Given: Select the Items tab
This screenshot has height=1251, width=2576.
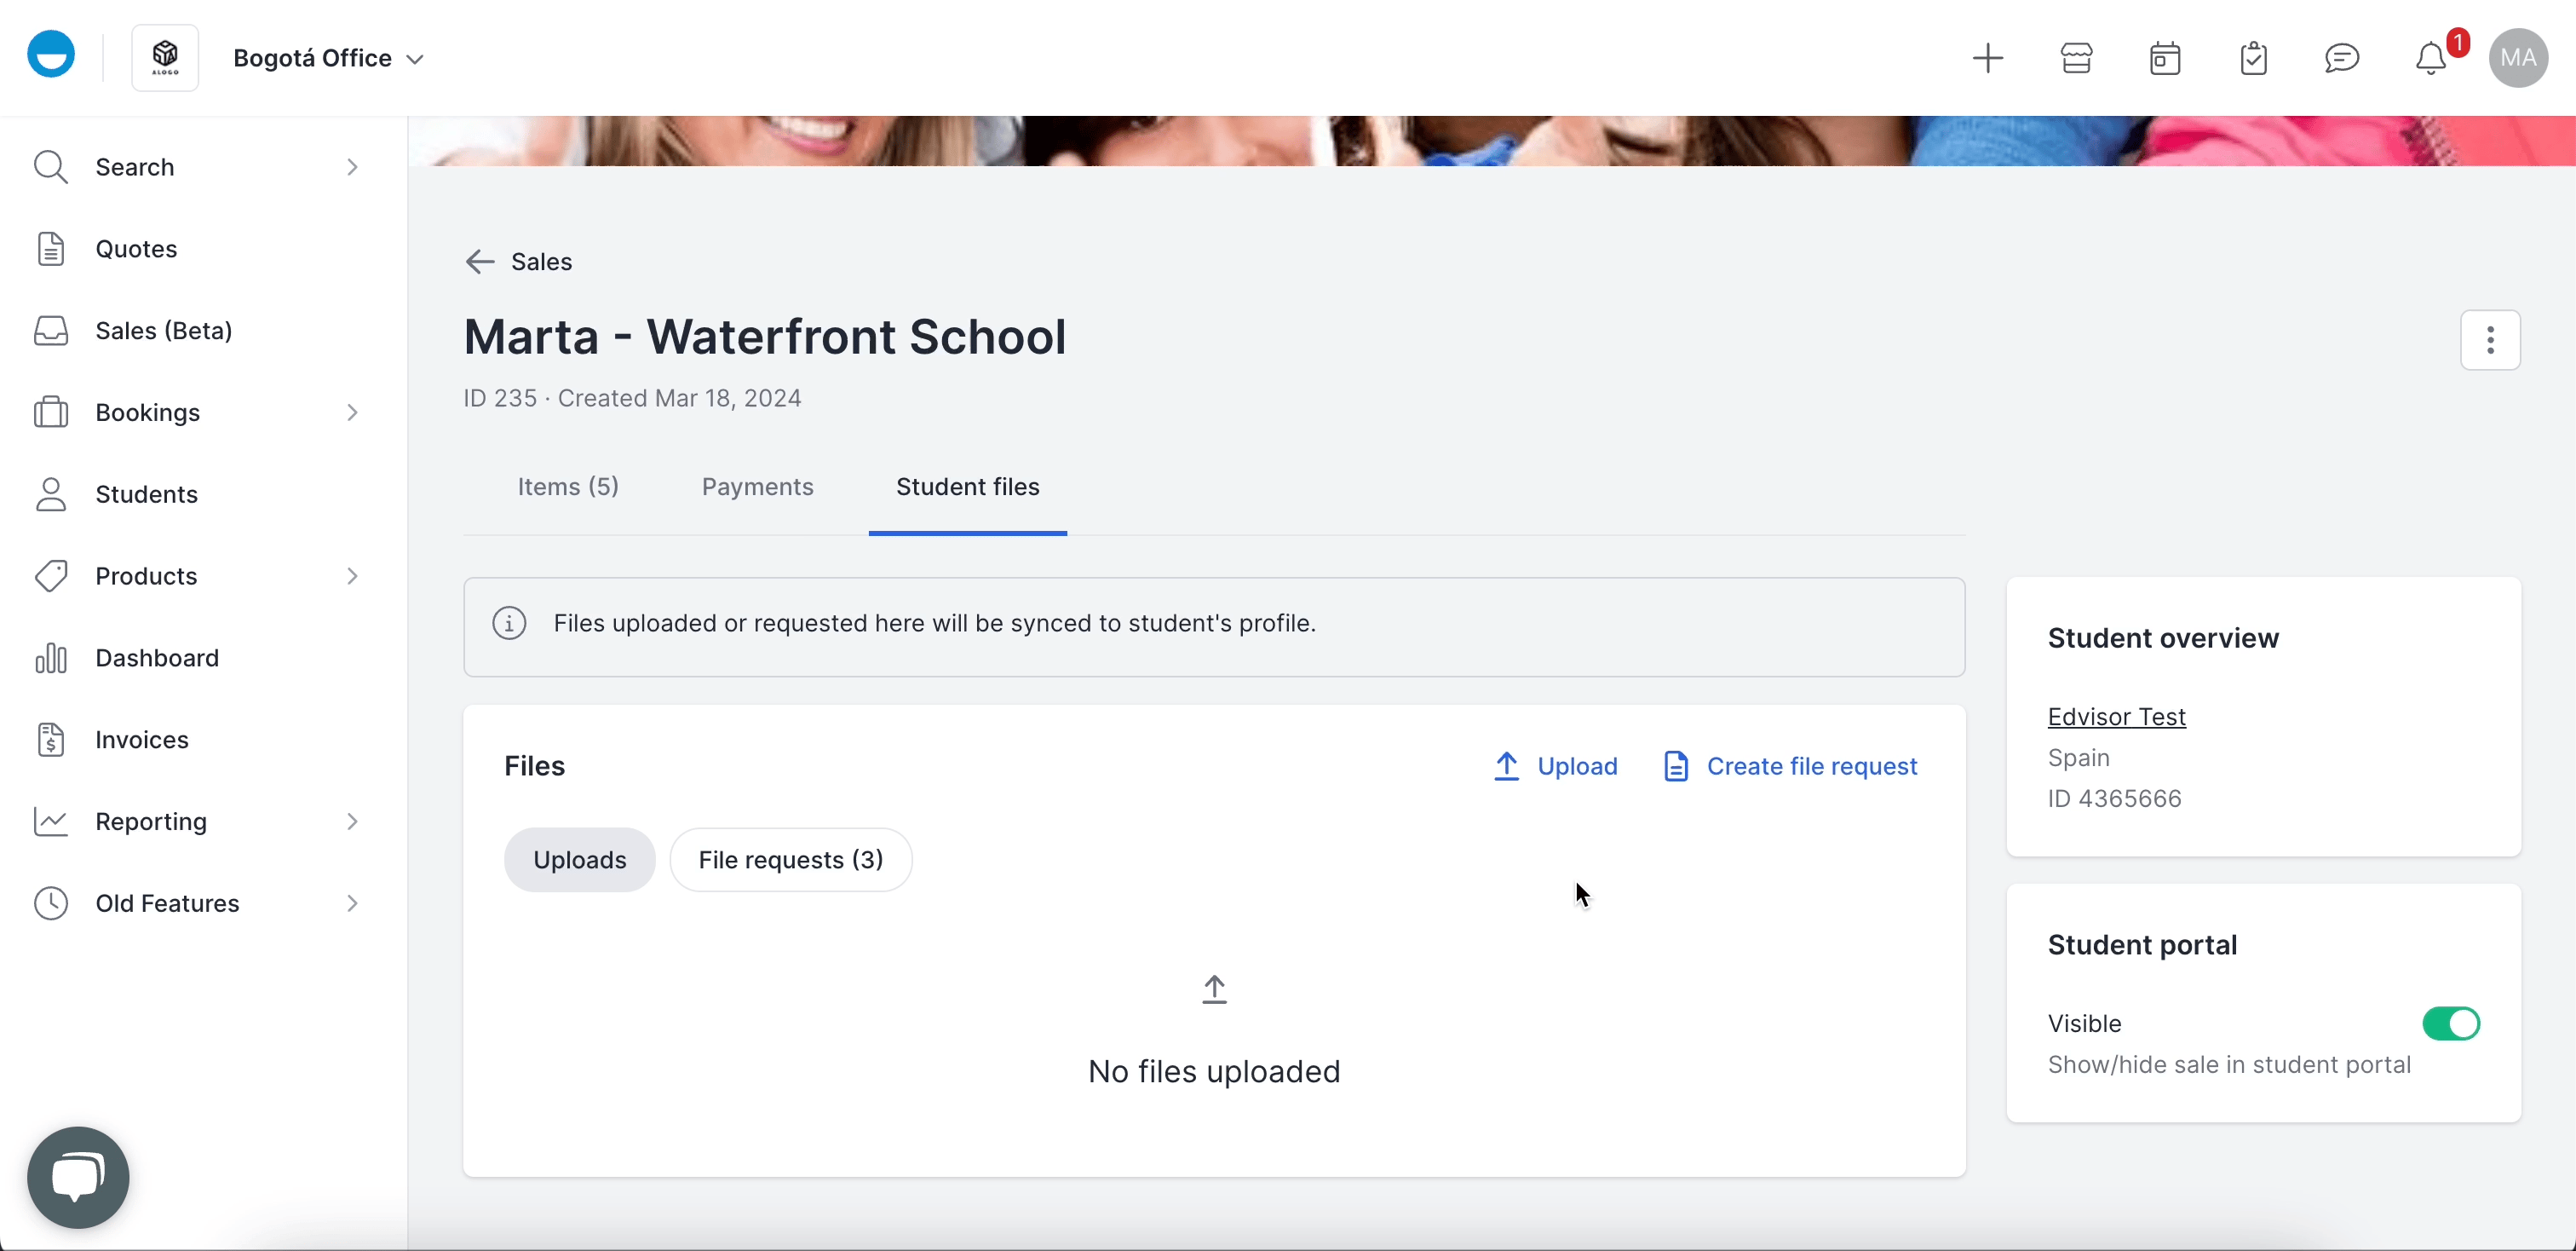Looking at the screenshot, I should point(568,487).
